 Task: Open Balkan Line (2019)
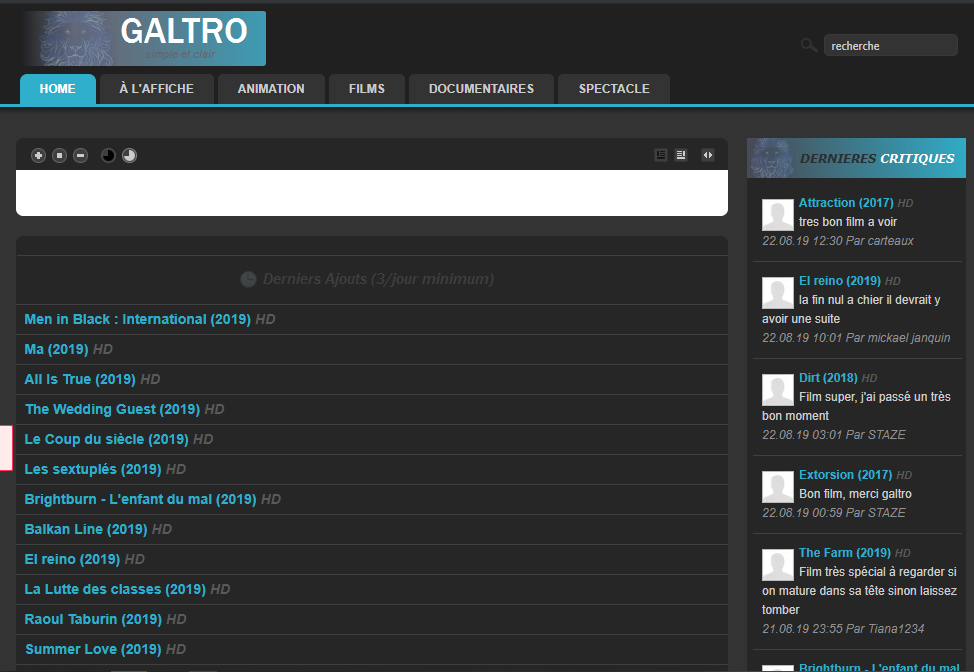click(86, 529)
